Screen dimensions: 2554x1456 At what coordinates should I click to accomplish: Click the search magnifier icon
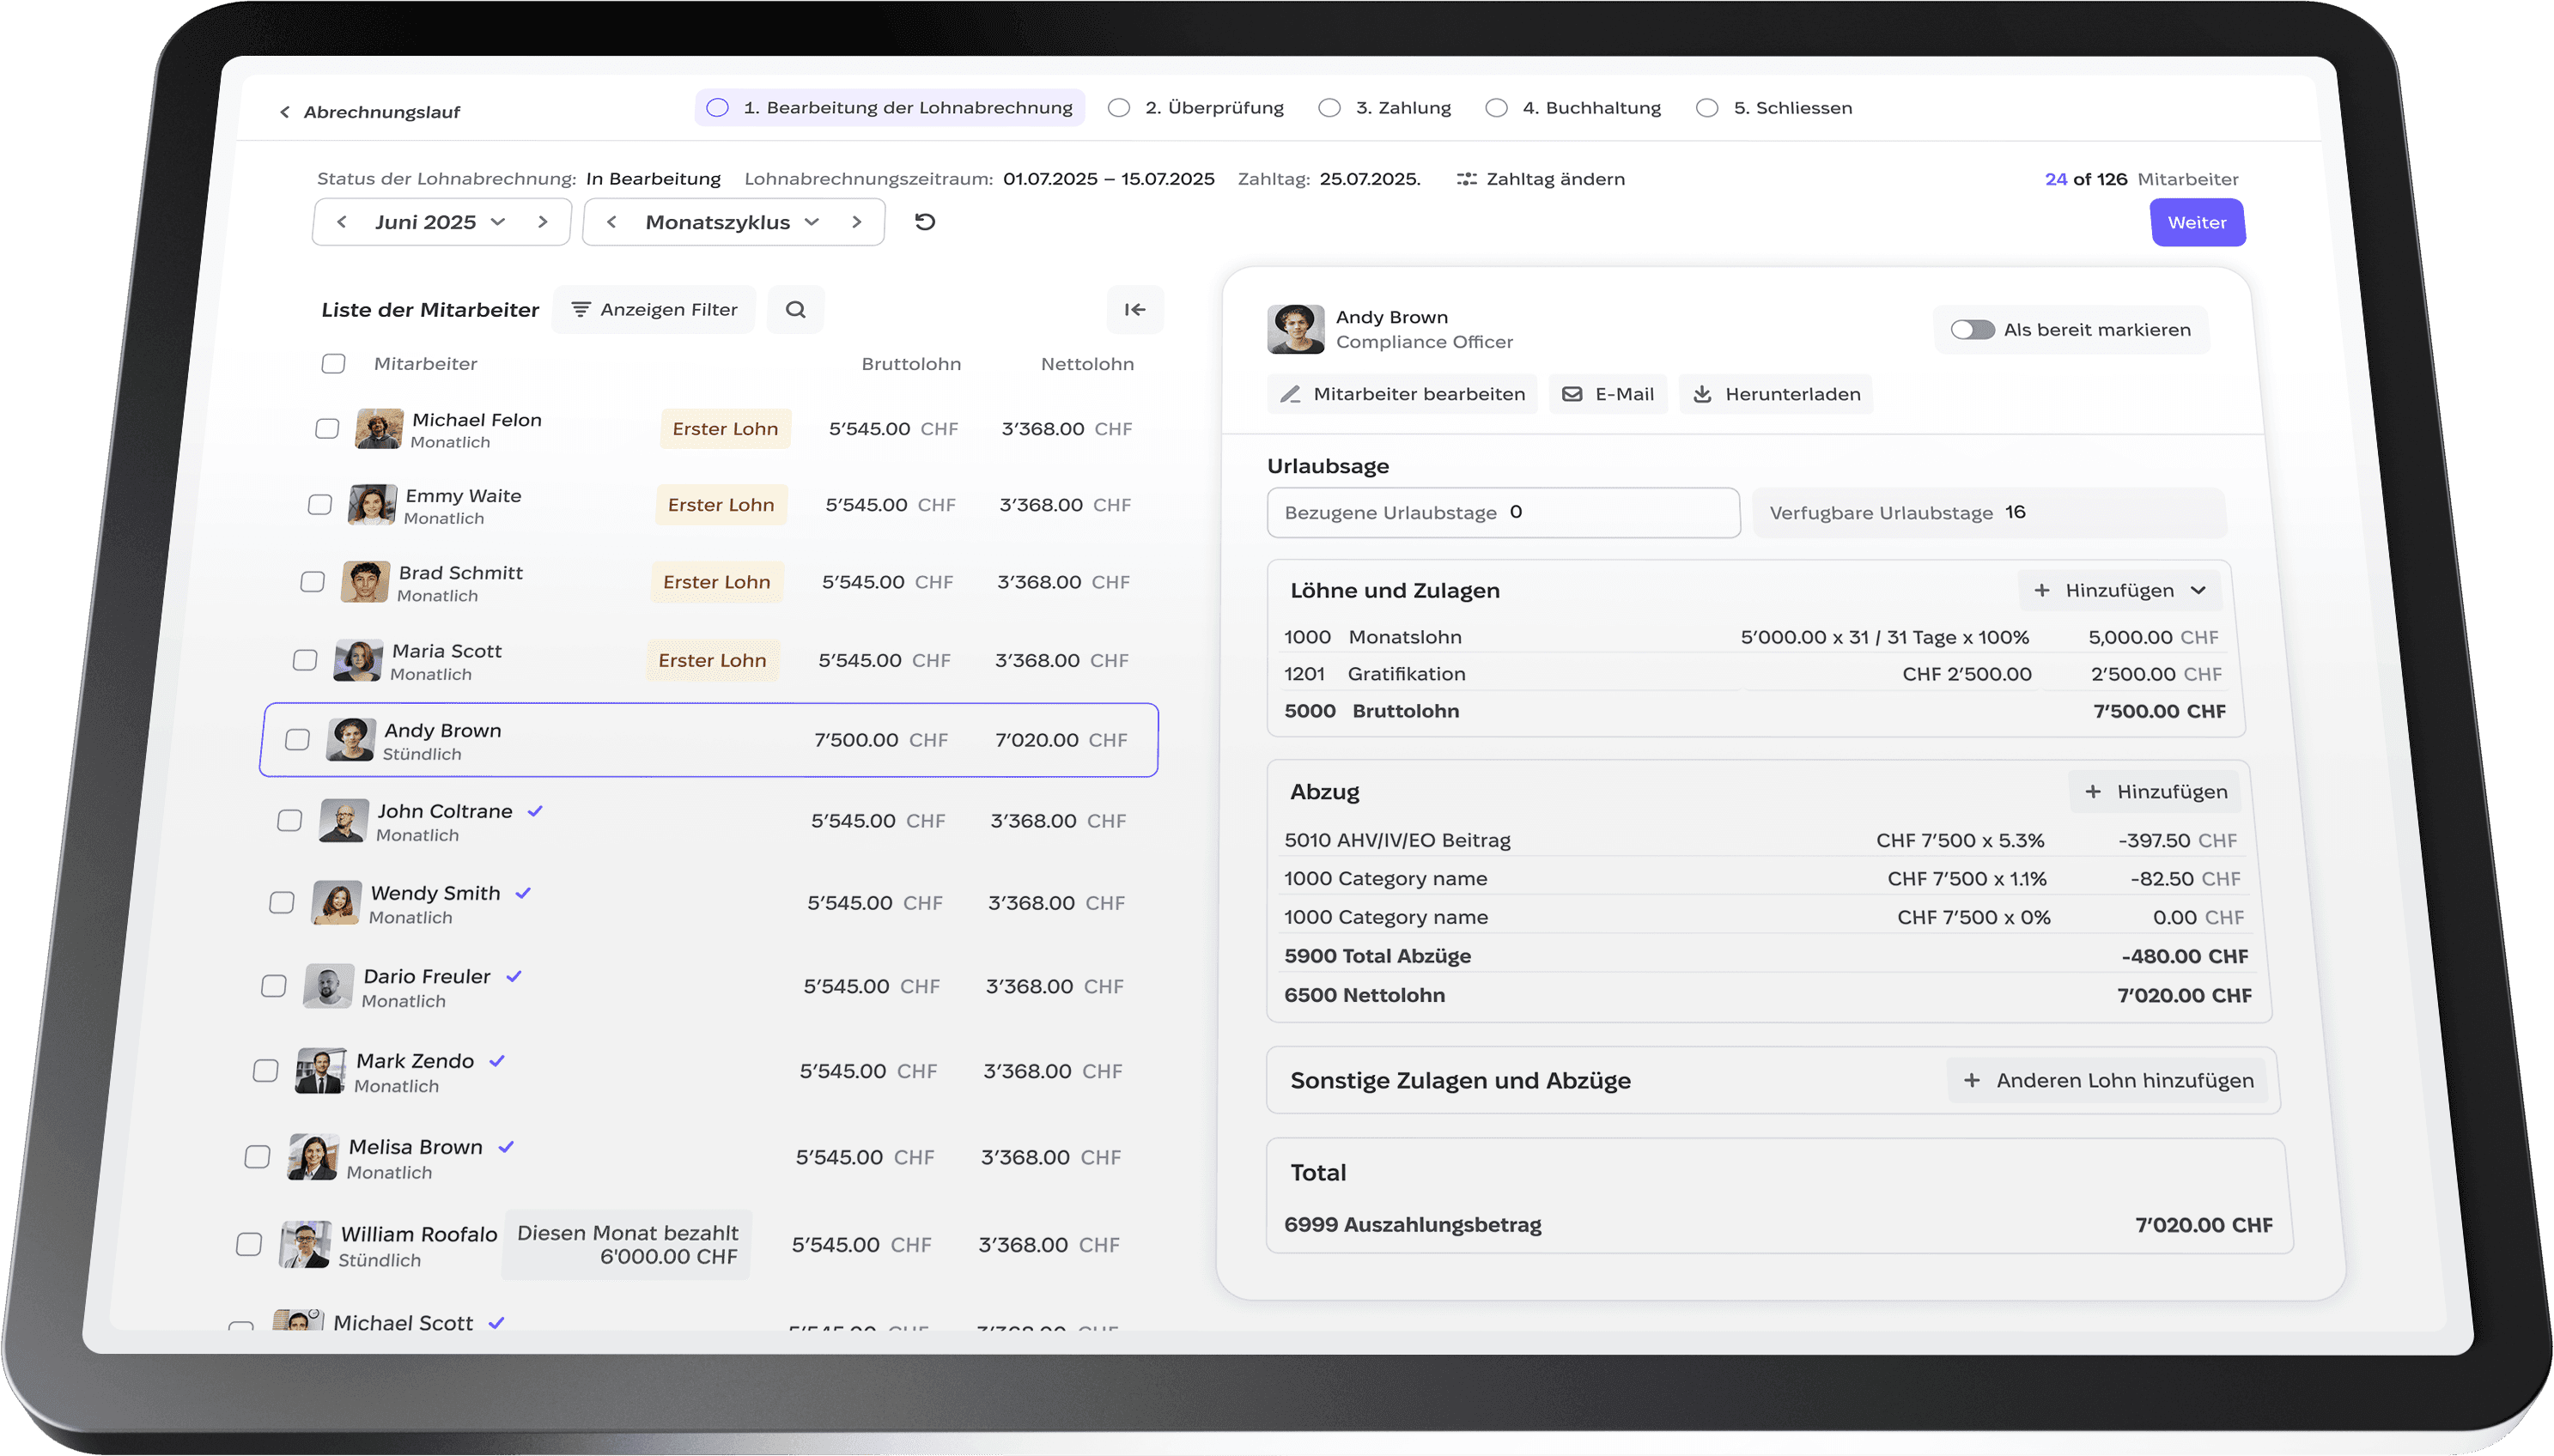tap(795, 310)
